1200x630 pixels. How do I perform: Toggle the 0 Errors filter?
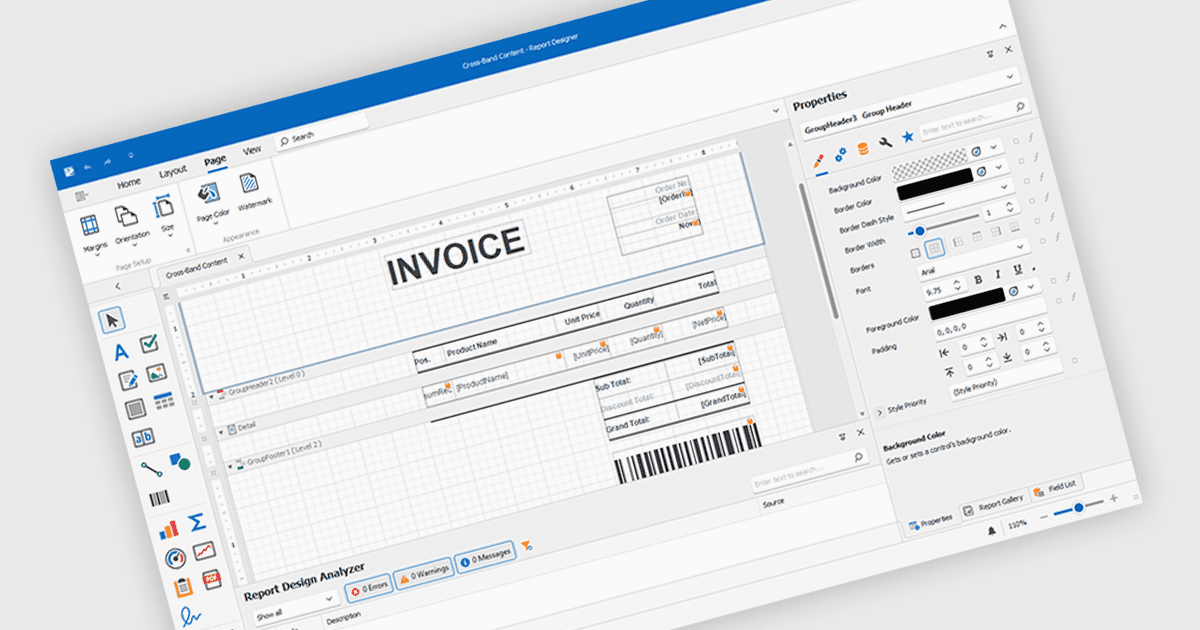pos(368,587)
